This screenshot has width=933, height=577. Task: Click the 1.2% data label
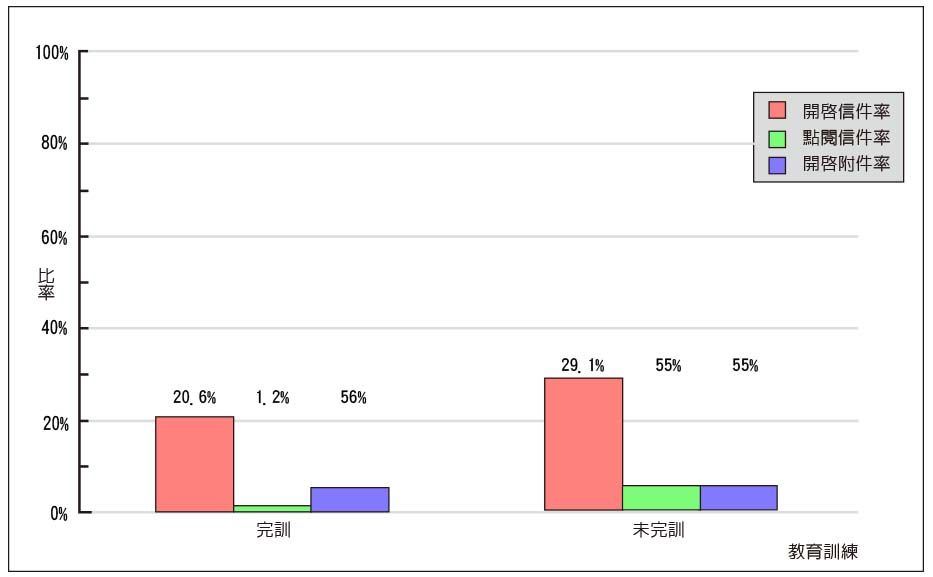pyautogui.click(x=273, y=397)
